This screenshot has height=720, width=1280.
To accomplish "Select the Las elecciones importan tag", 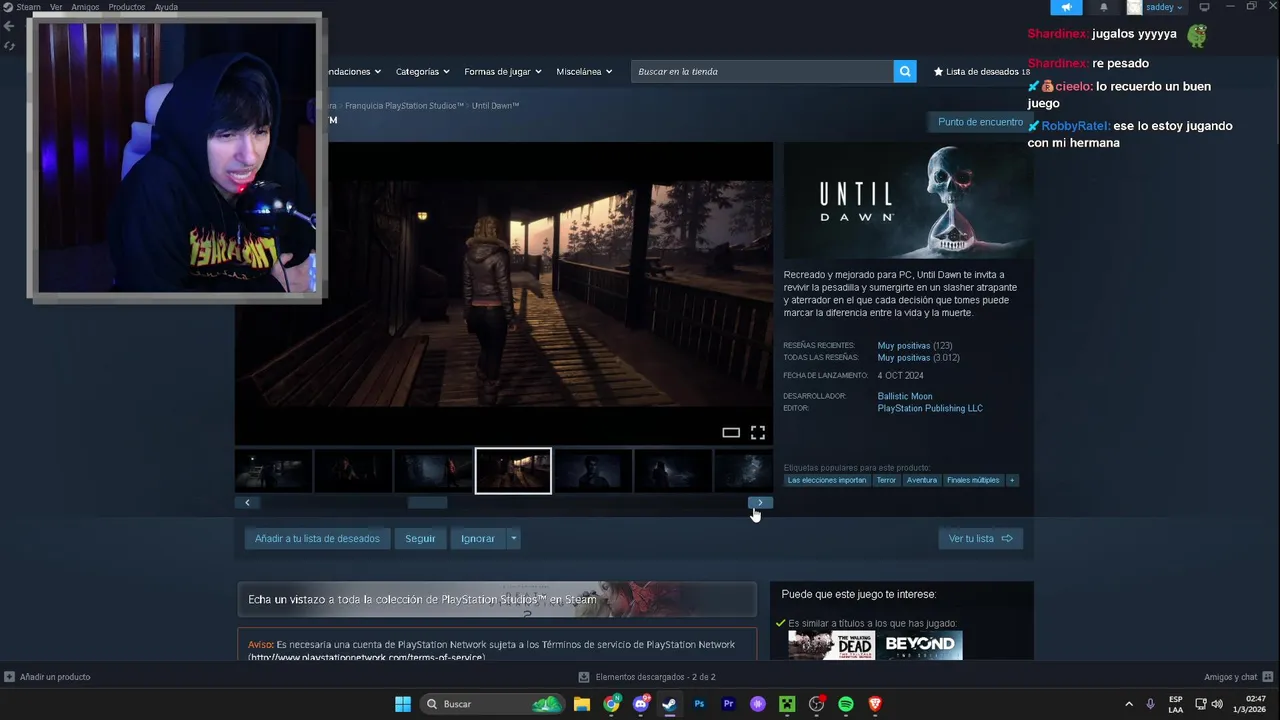I will pyautogui.click(x=827, y=480).
